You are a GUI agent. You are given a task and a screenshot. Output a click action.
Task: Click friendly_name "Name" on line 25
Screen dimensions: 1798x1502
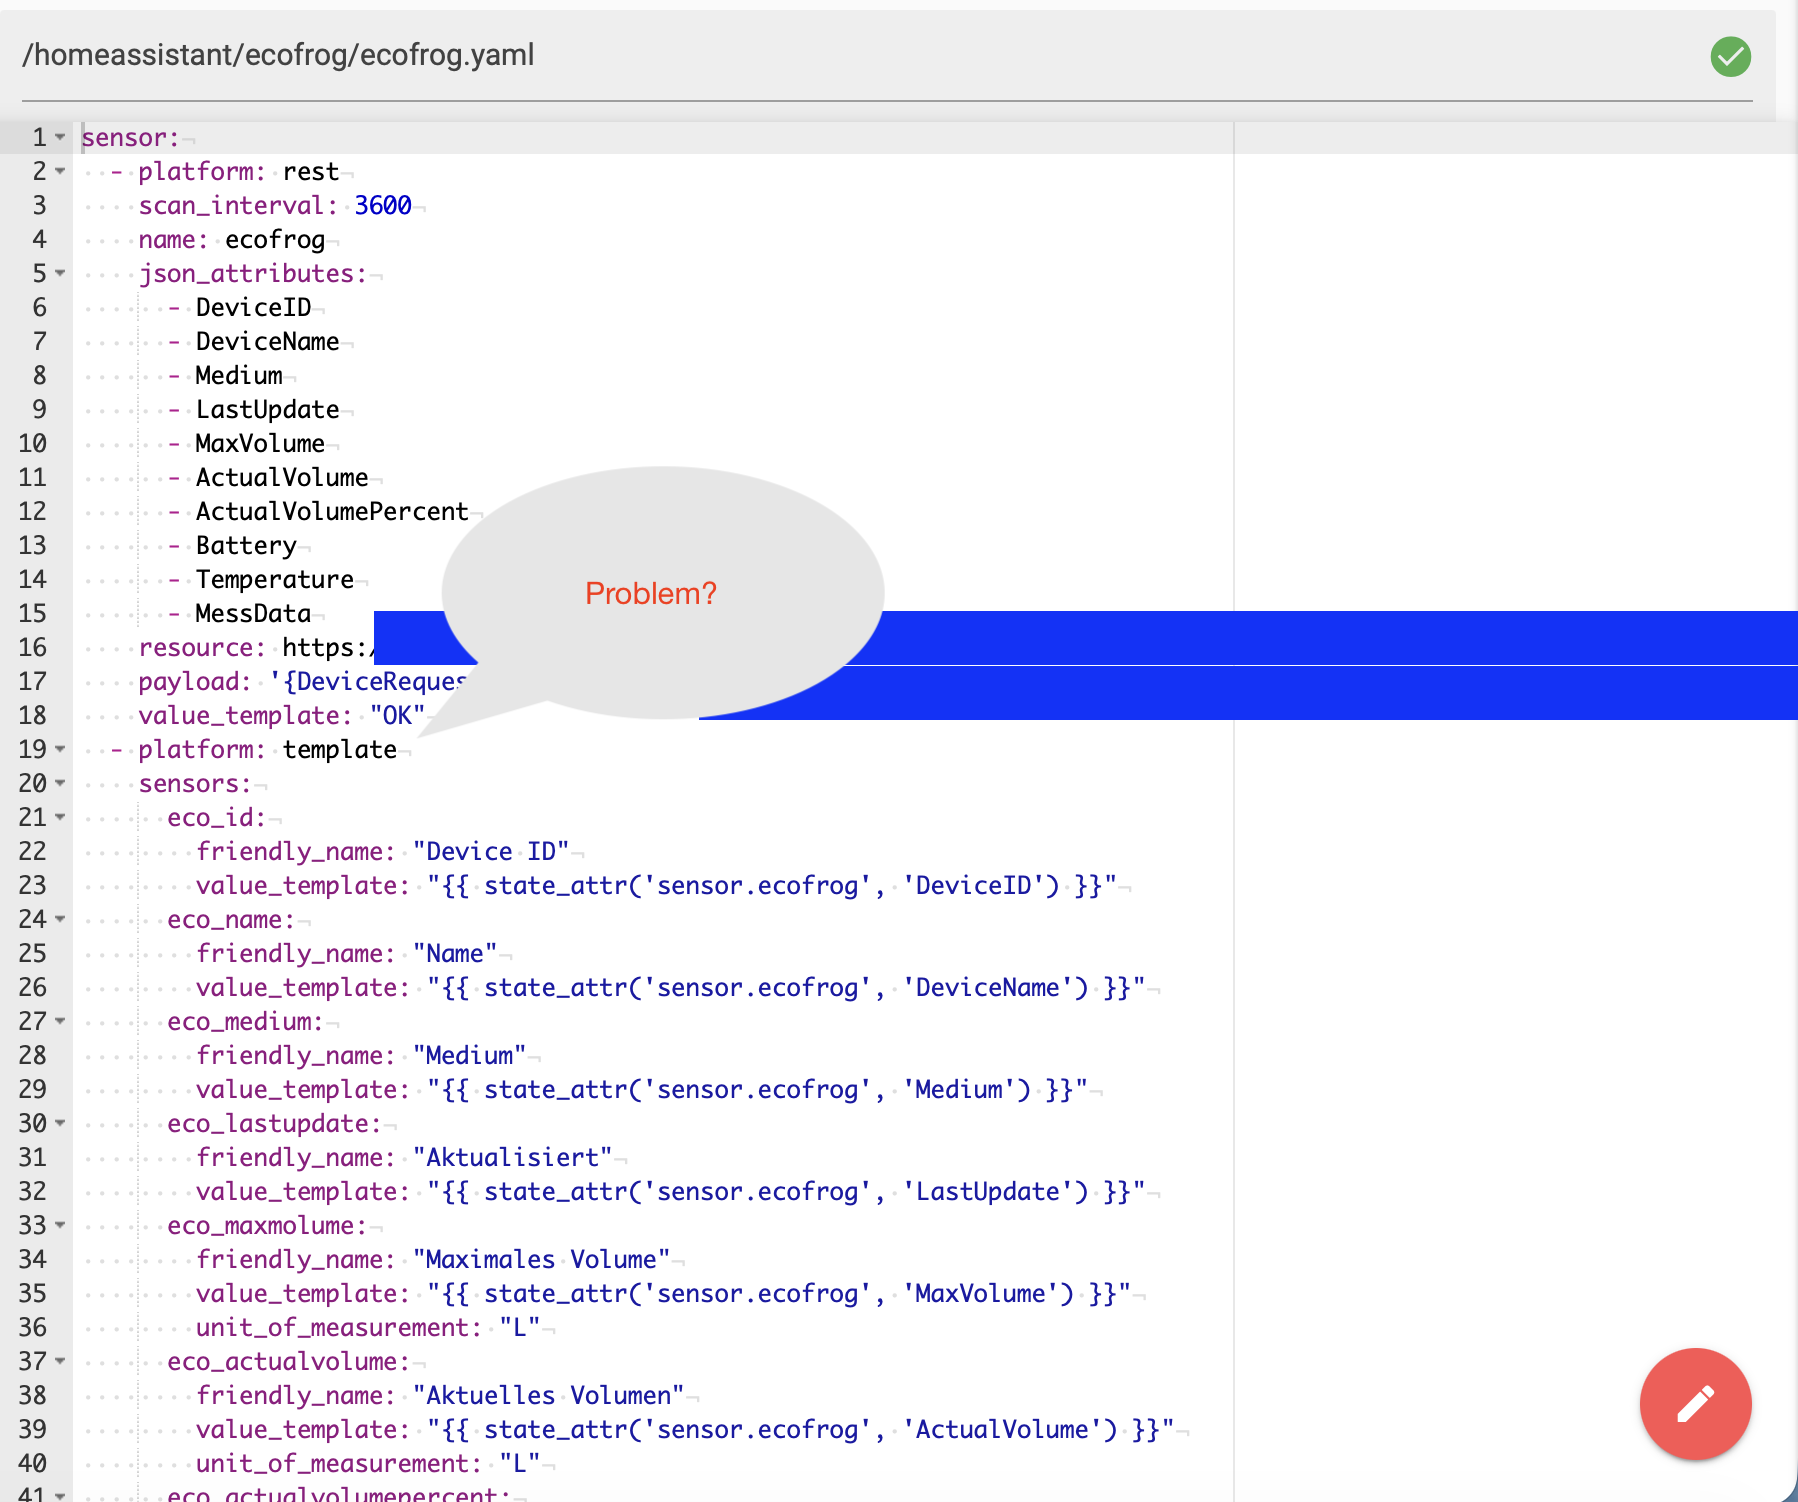point(455,953)
